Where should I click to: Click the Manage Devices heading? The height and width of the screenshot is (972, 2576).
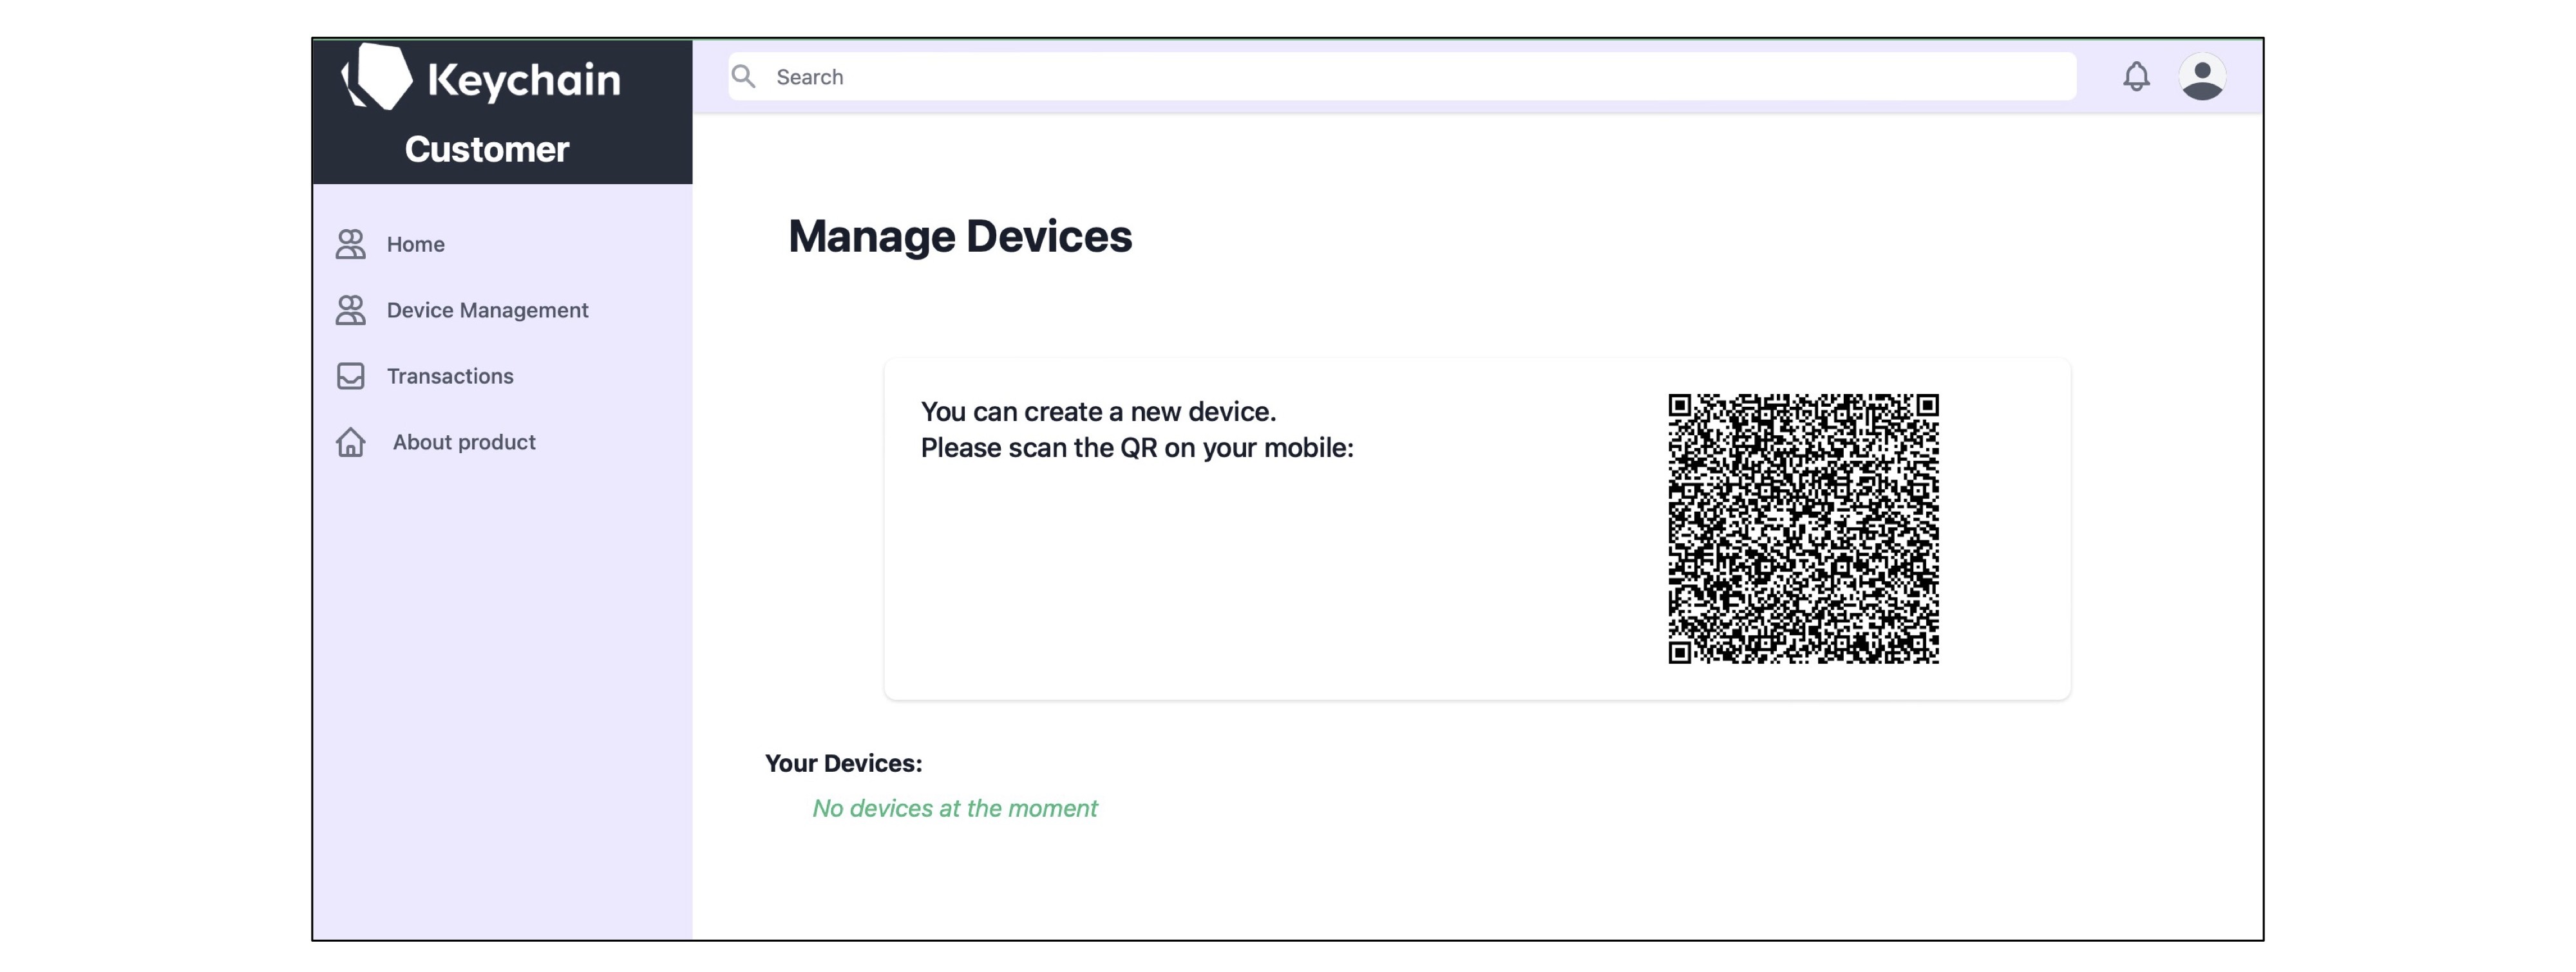(x=960, y=236)
